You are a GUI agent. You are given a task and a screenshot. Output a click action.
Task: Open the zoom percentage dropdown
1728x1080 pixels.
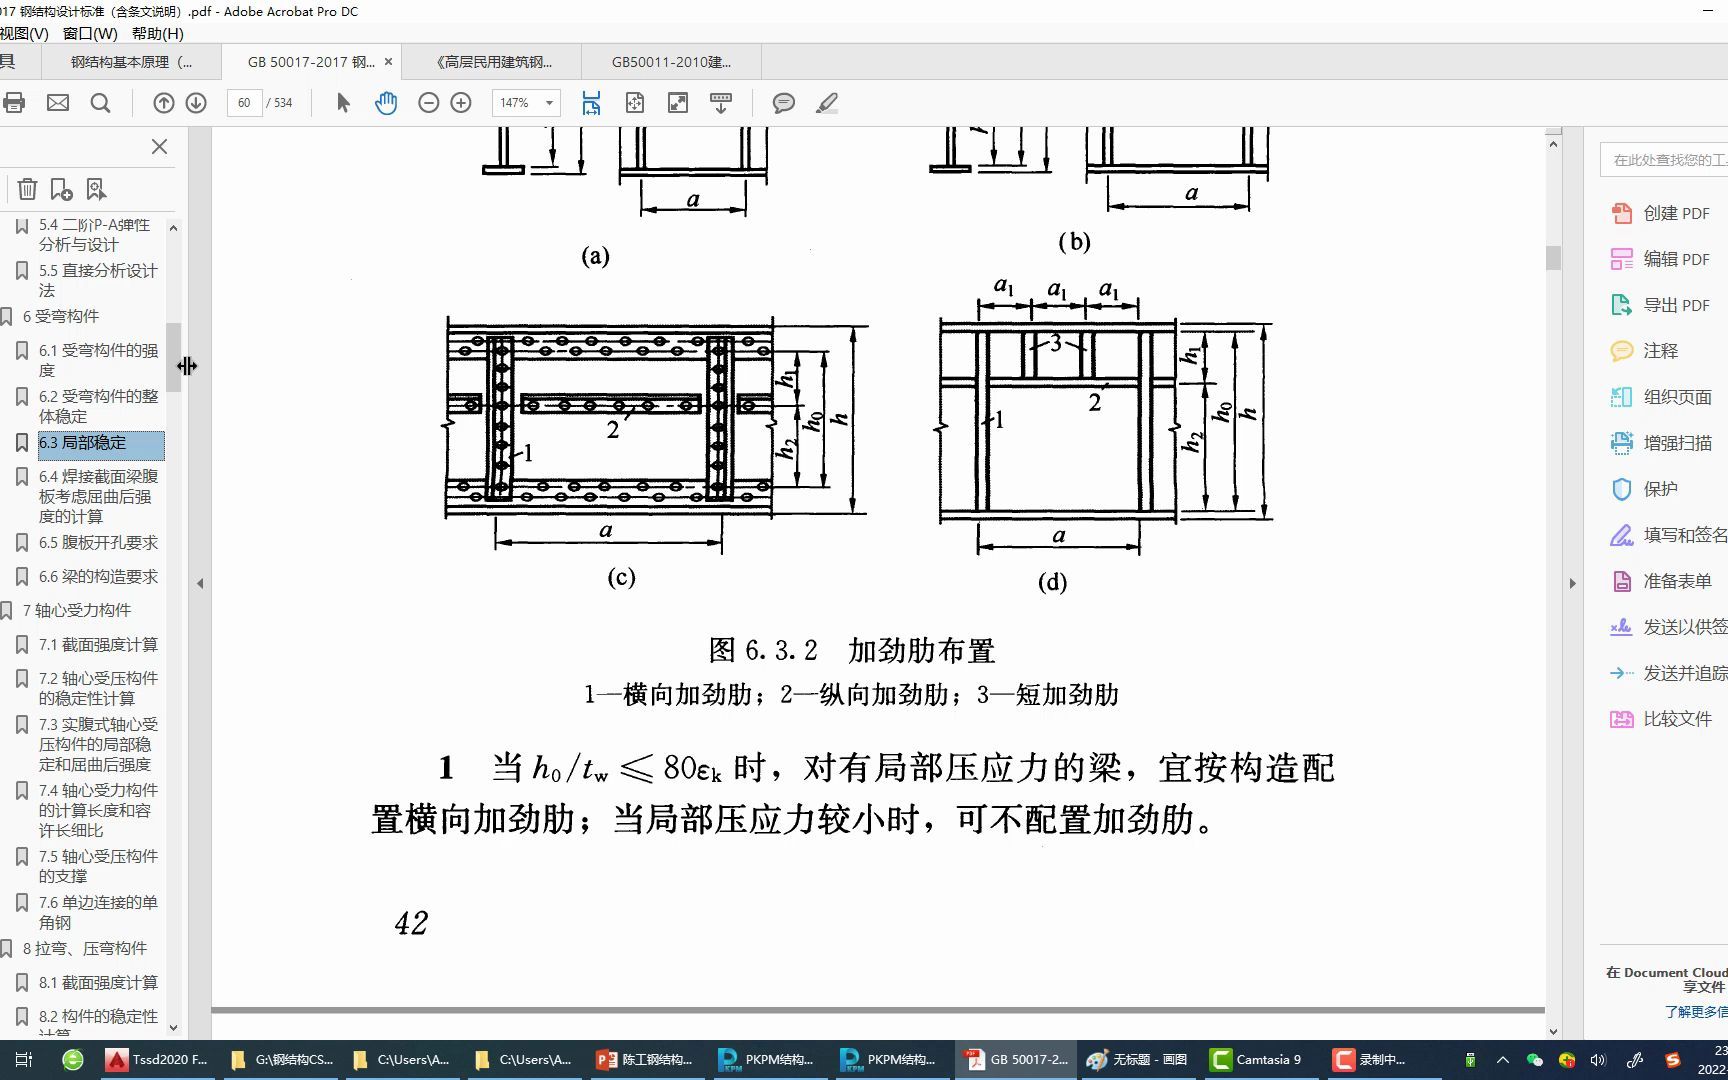pyautogui.click(x=547, y=103)
